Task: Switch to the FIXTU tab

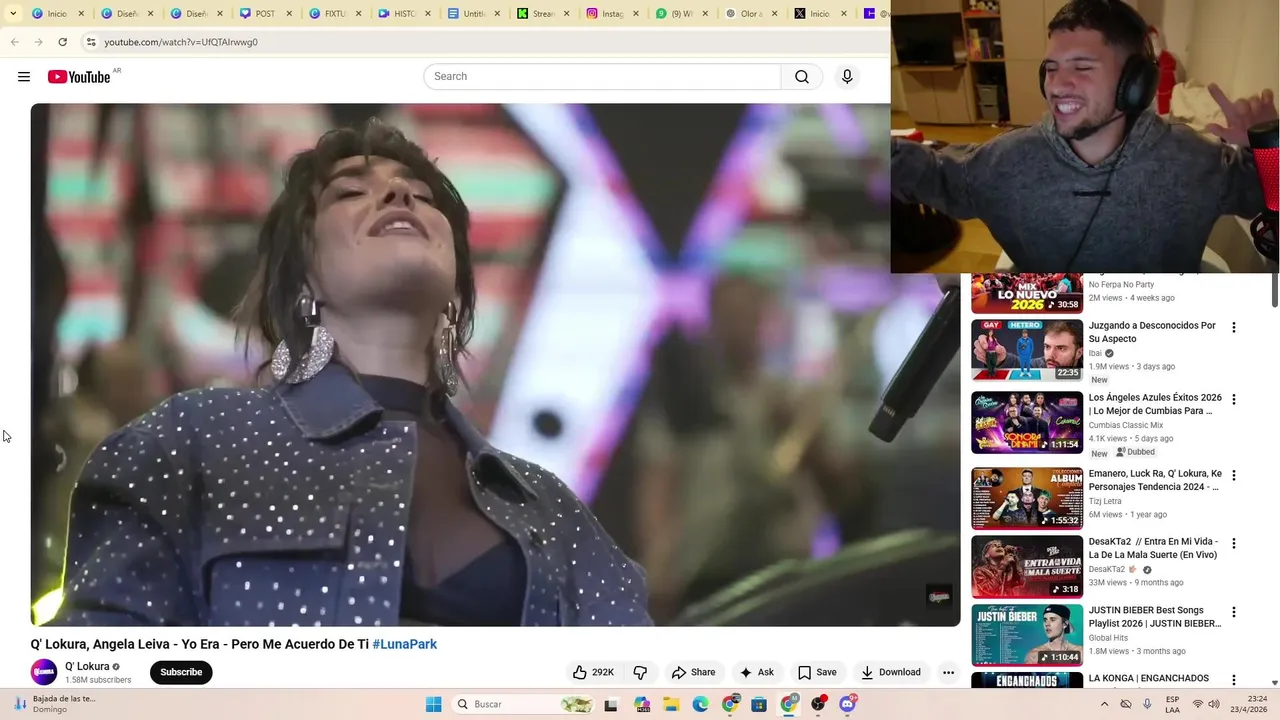Action: [333, 13]
